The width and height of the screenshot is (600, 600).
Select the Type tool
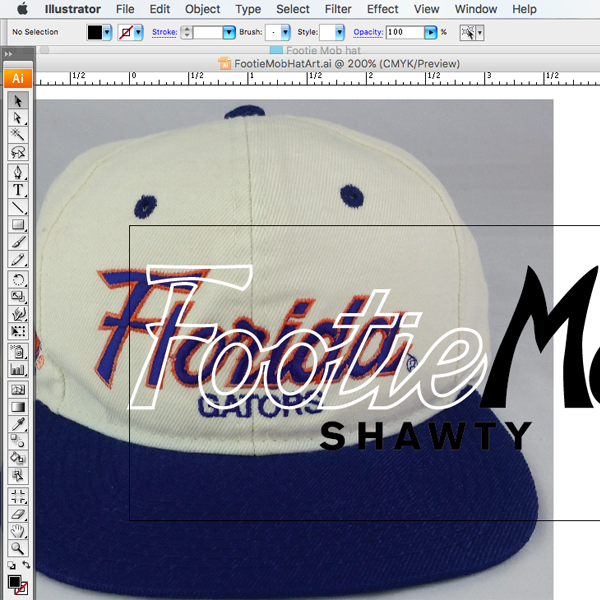(x=18, y=190)
